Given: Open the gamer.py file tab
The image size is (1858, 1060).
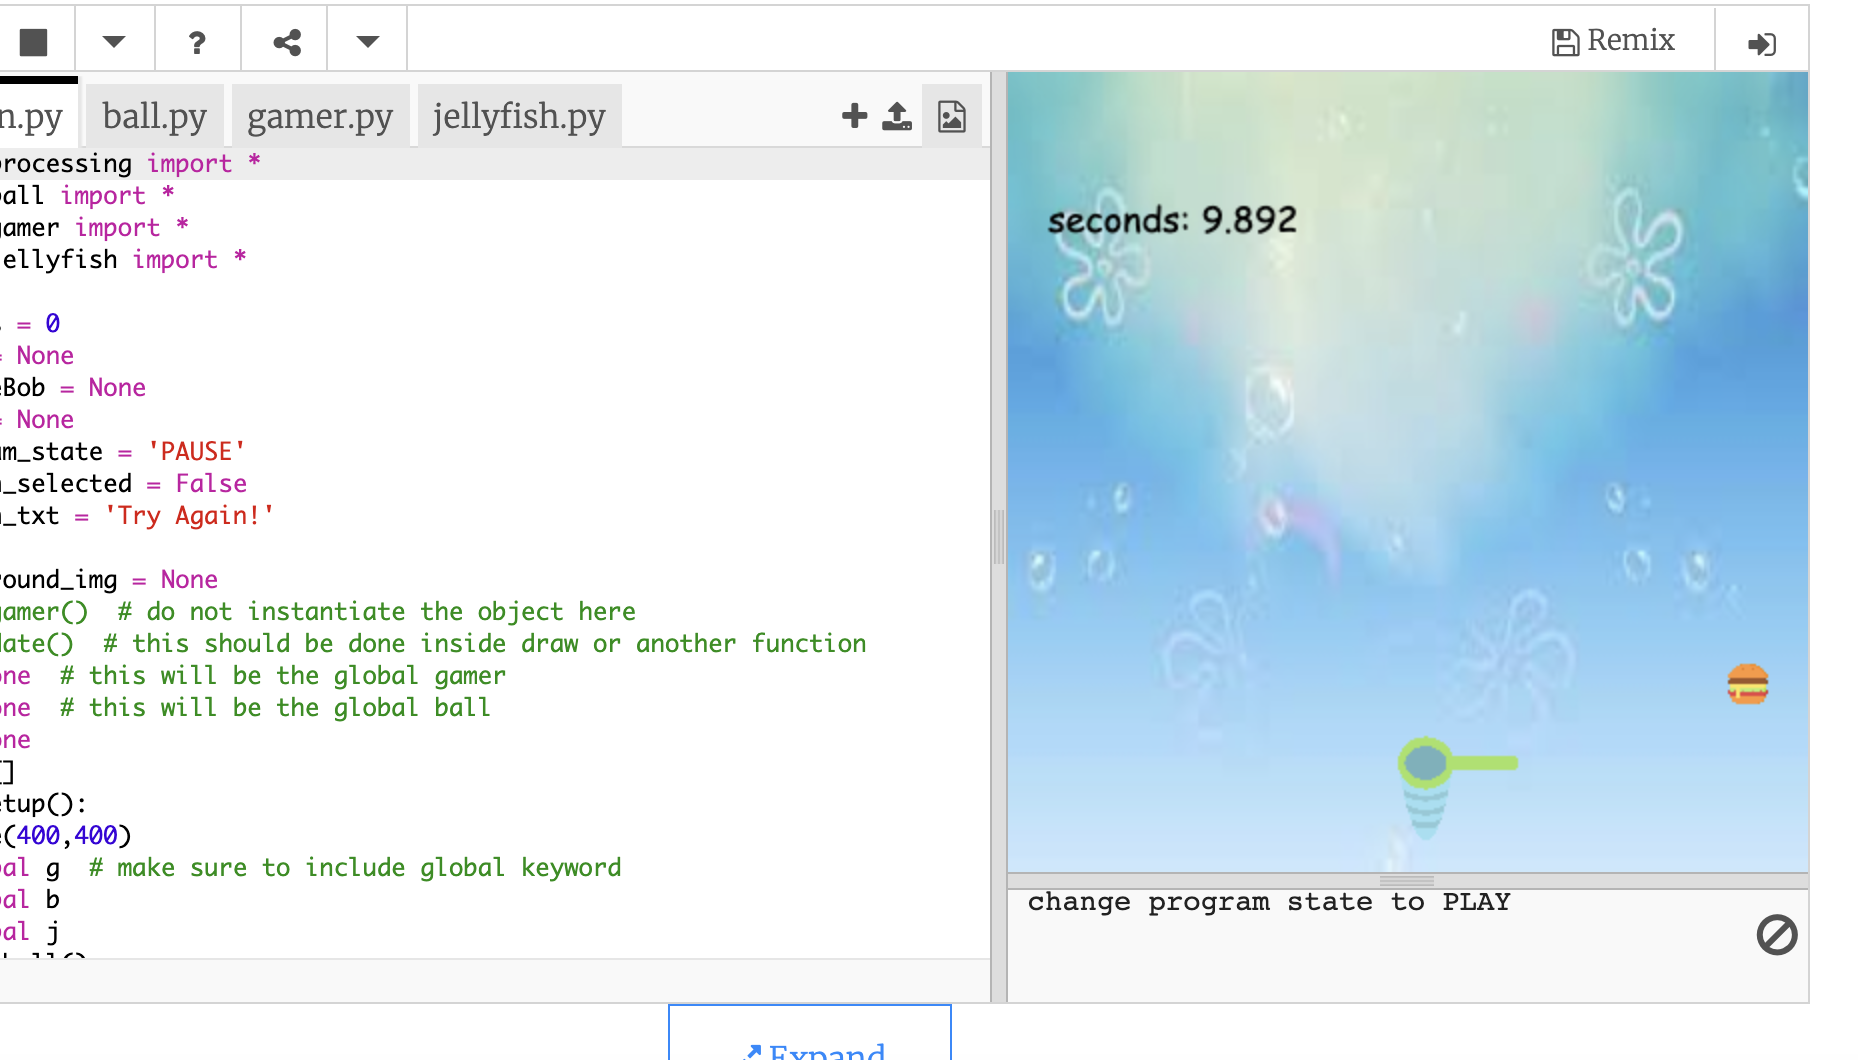Looking at the screenshot, I should (x=320, y=117).
